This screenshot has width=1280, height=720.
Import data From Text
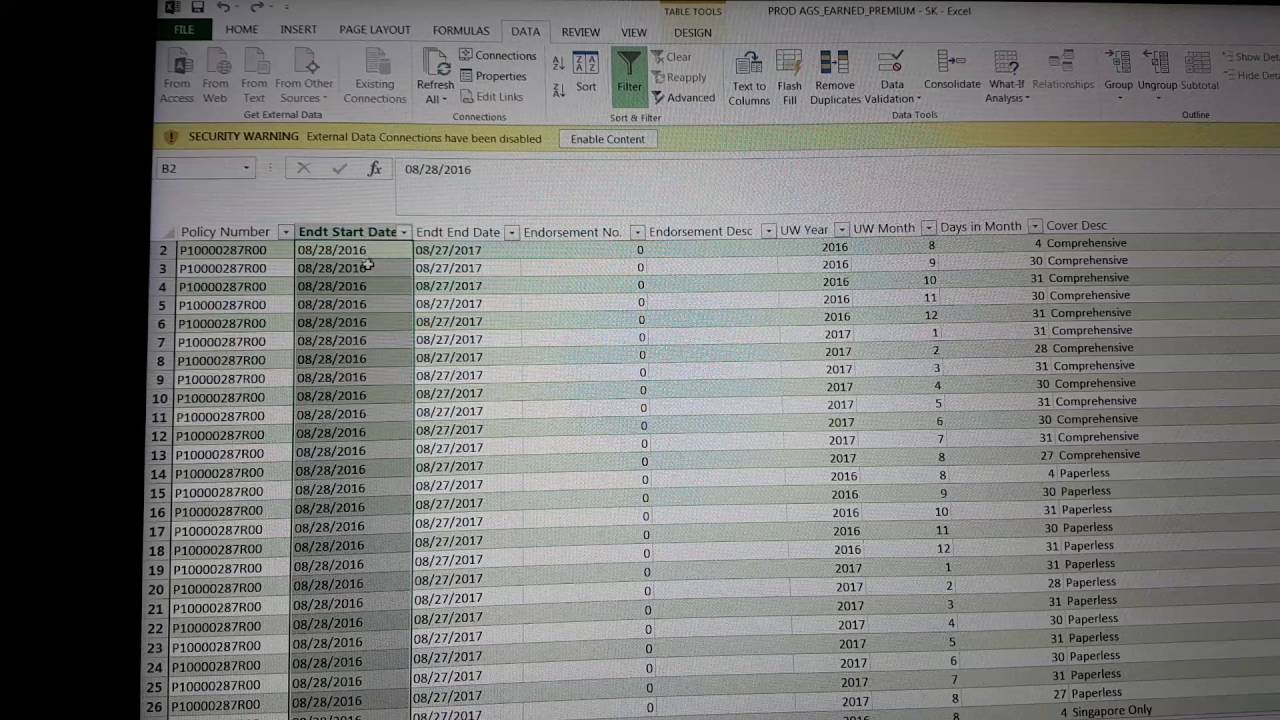pyautogui.click(x=254, y=76)
